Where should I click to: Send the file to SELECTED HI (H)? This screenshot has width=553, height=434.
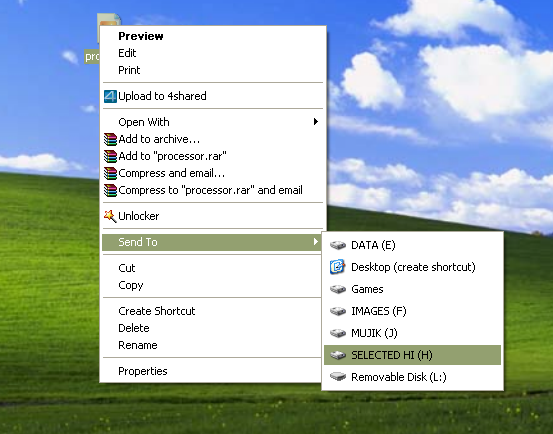coord(412,355)
